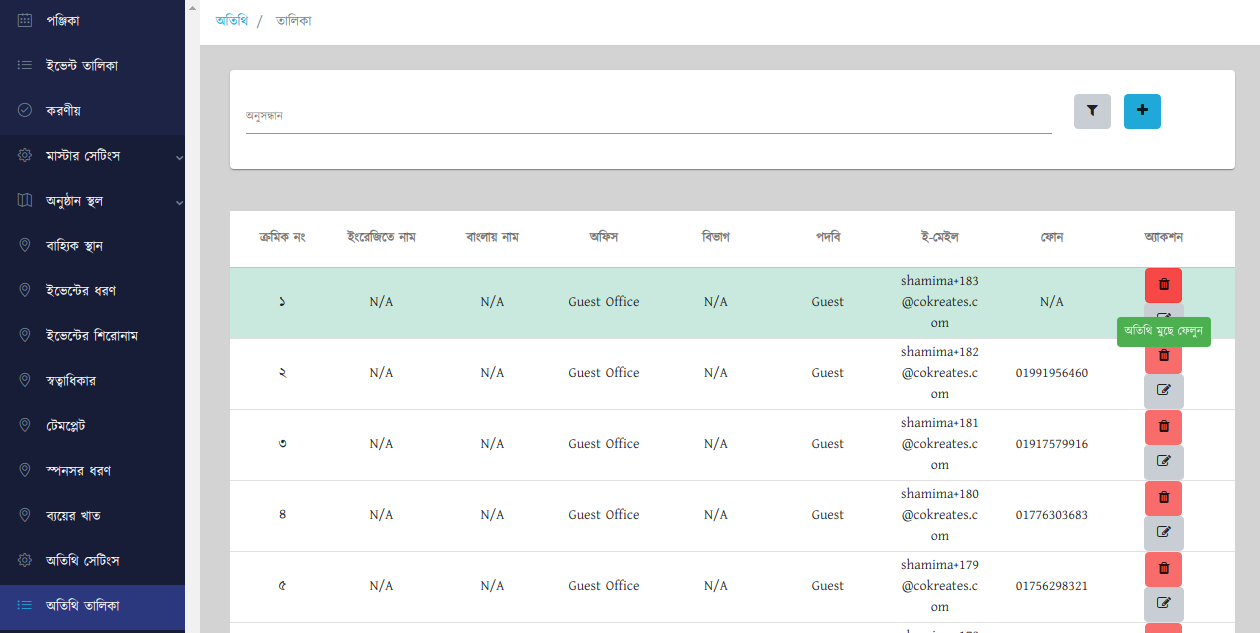This screenshot has height=633, width=1260.
Task: Delete guest shamima+180 with trash button
Action: tap(1163, 498)
